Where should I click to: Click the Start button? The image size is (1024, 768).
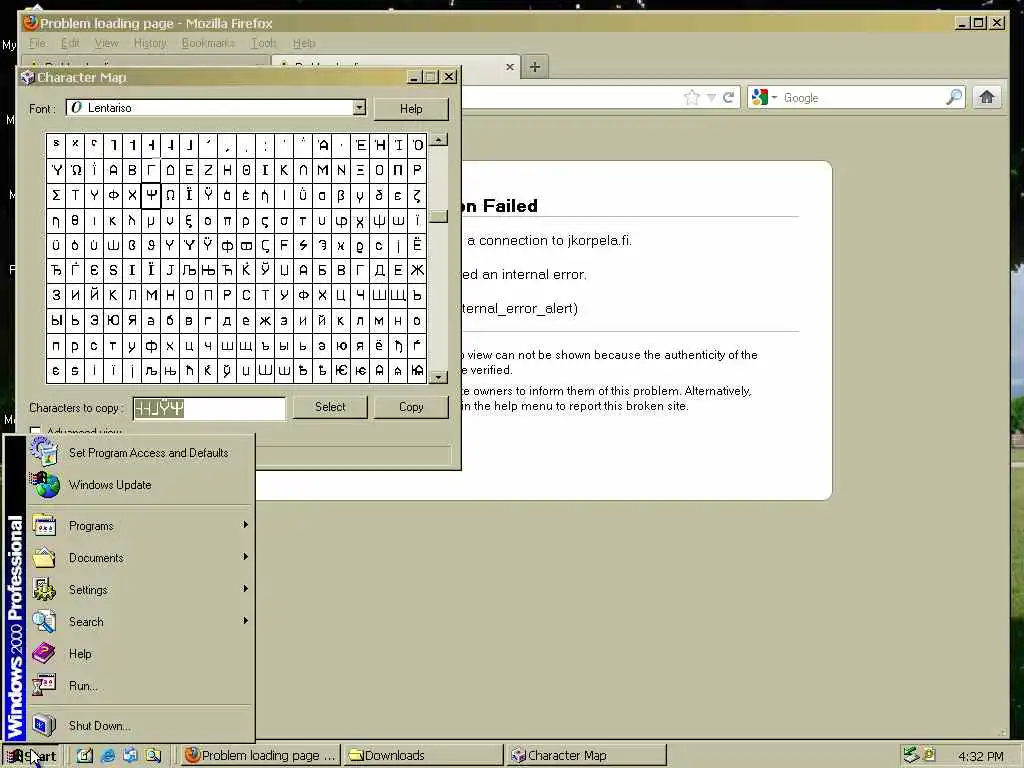pyautogui.click(x=31, y=756)
